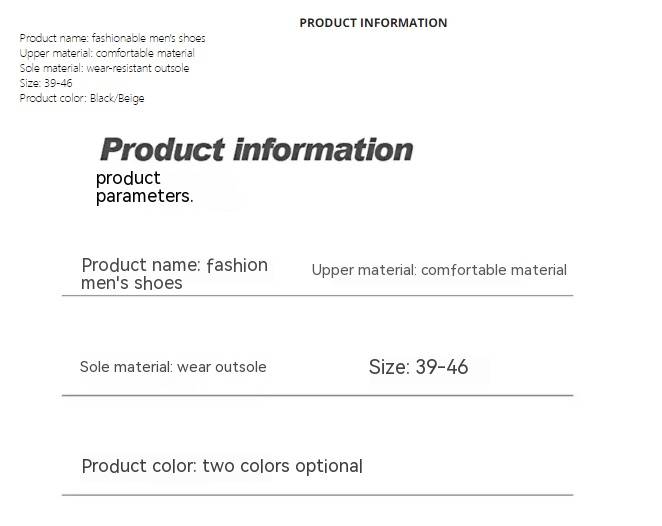
Task: Click the word 'parameters.' under the title
Action: point(144,196)
